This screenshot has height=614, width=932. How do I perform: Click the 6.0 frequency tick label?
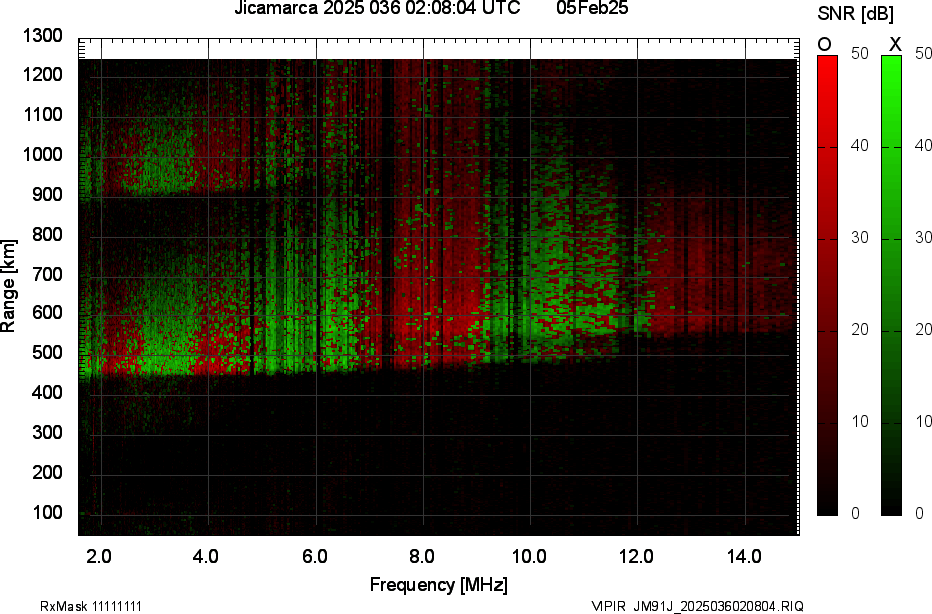314,557
